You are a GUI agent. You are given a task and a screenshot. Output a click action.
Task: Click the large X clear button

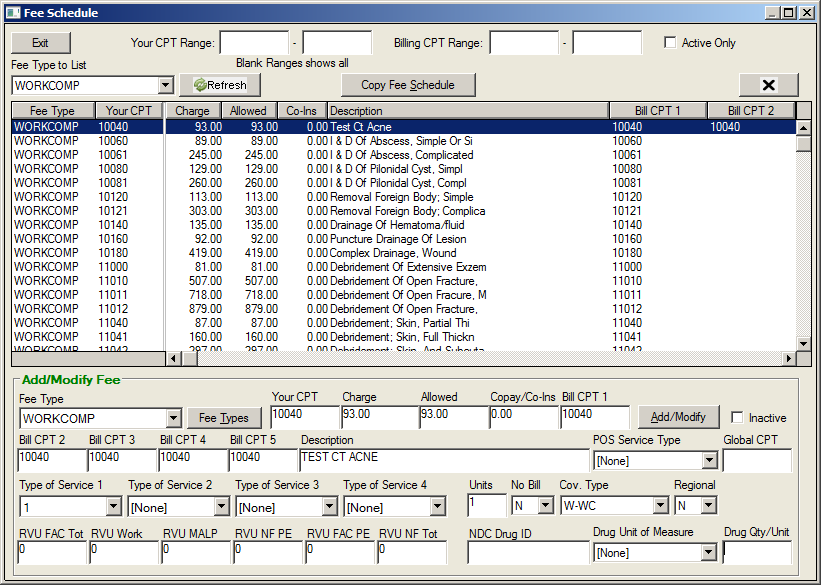(768, 85)
